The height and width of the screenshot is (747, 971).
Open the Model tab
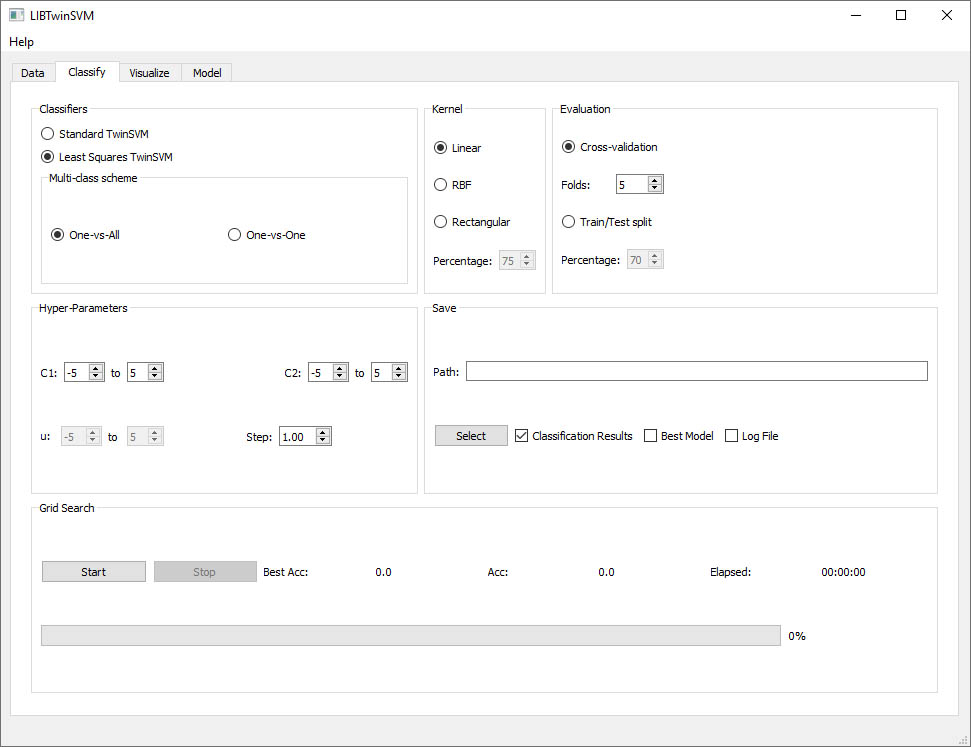point(207,72)
